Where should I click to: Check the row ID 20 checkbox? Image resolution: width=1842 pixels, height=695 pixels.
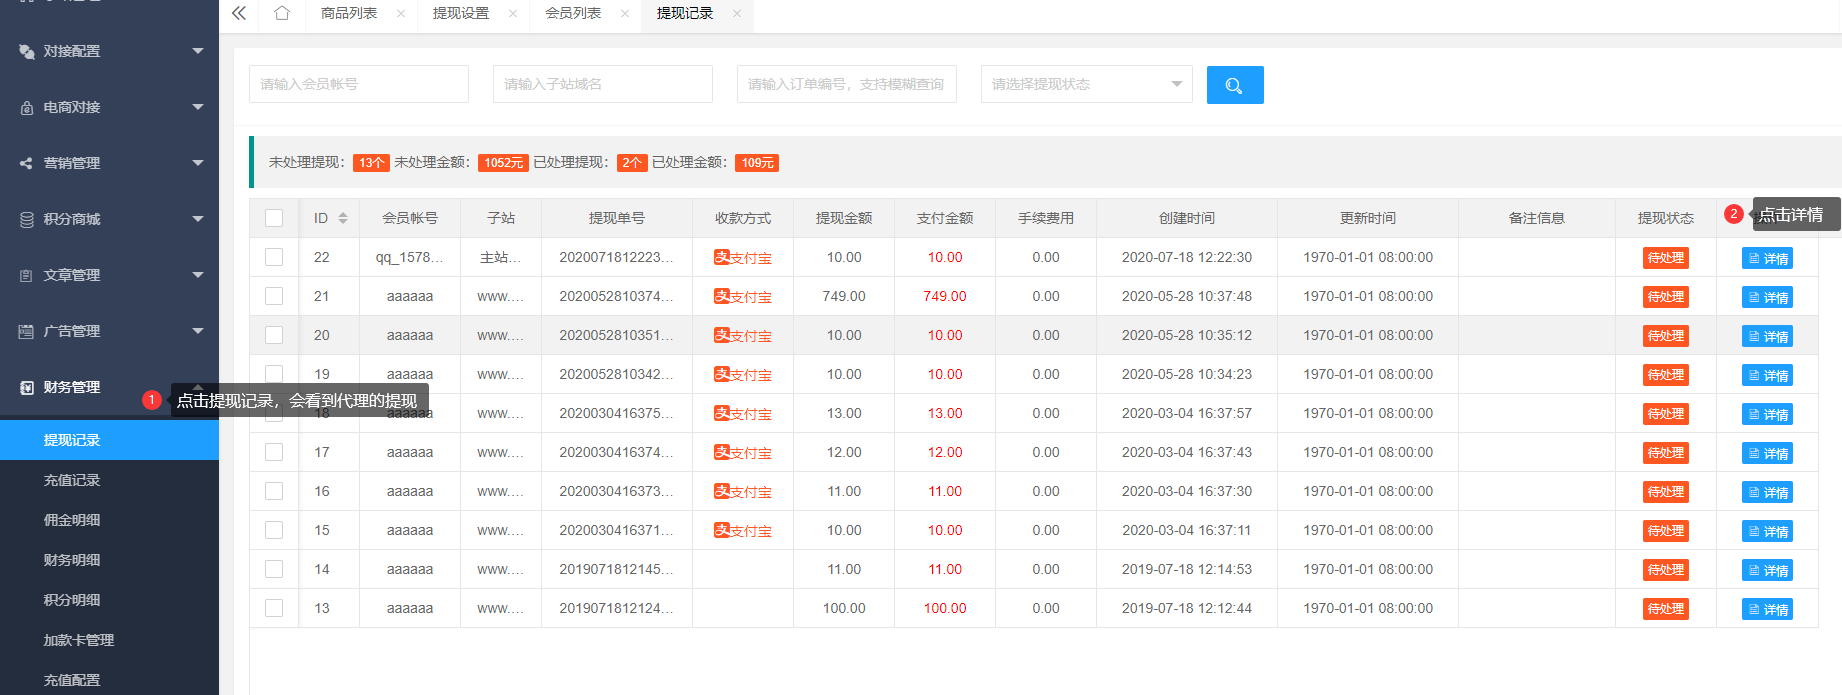[274, 335]
